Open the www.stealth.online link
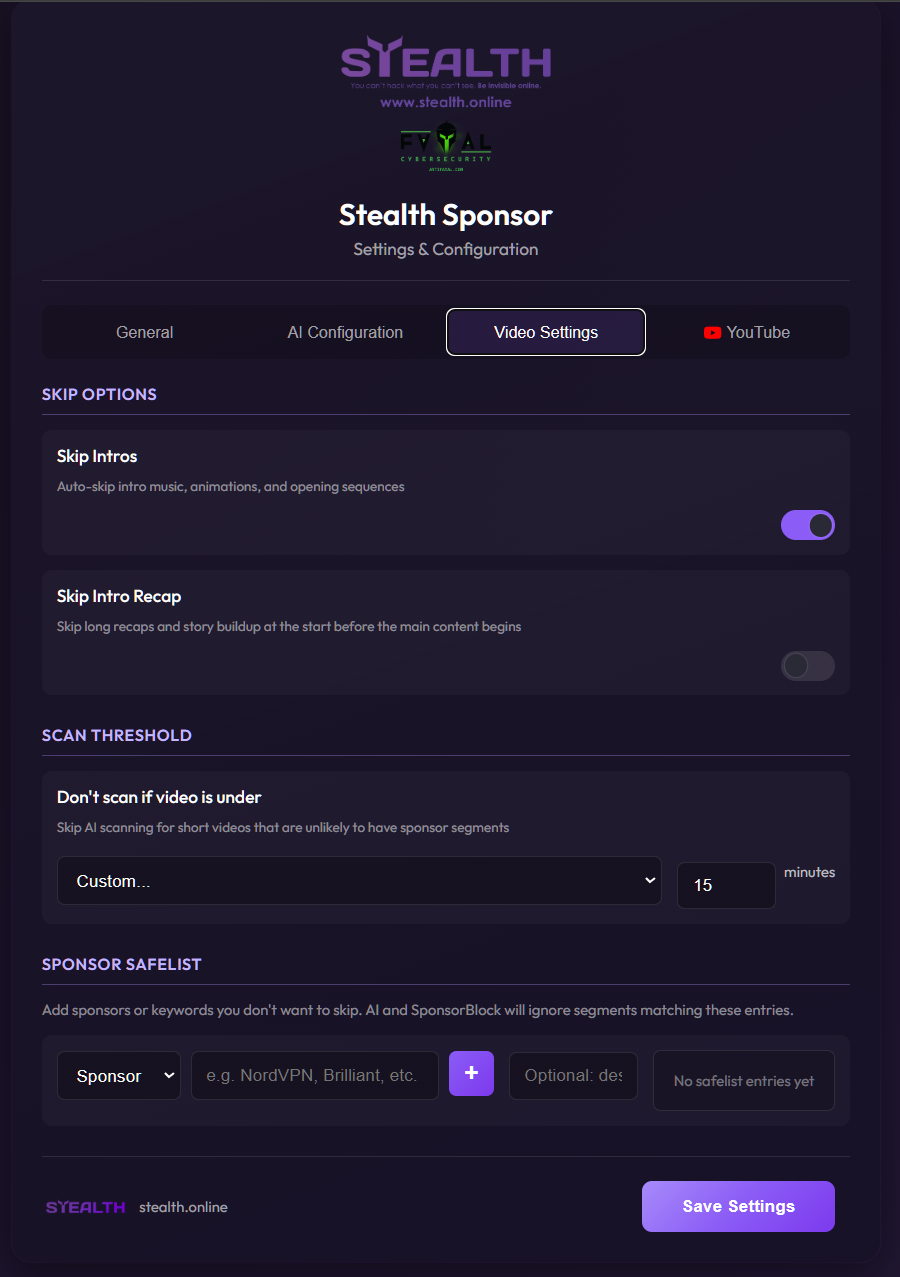900x1277 pixels. pyautogui.click(x=445, y=102)
